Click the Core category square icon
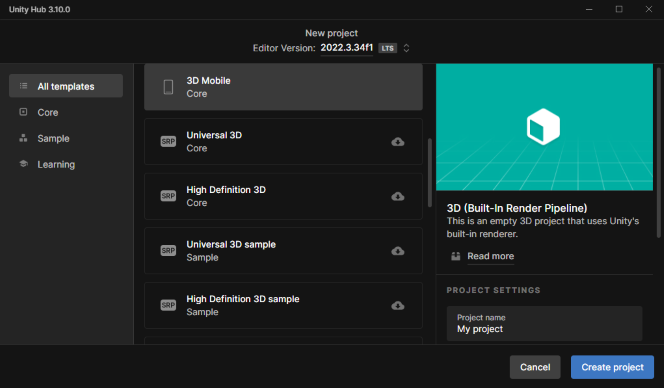 pyautogui.click(x=23, y=112)
